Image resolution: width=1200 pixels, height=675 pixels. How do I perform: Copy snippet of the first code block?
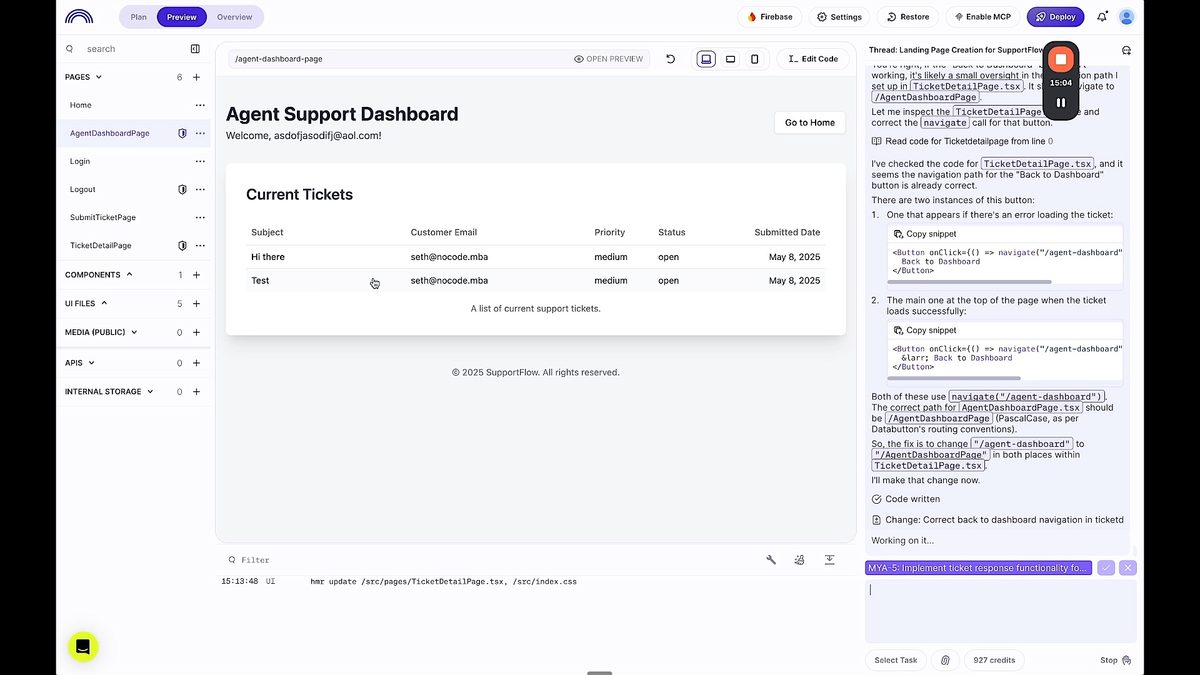pos(925,234)
